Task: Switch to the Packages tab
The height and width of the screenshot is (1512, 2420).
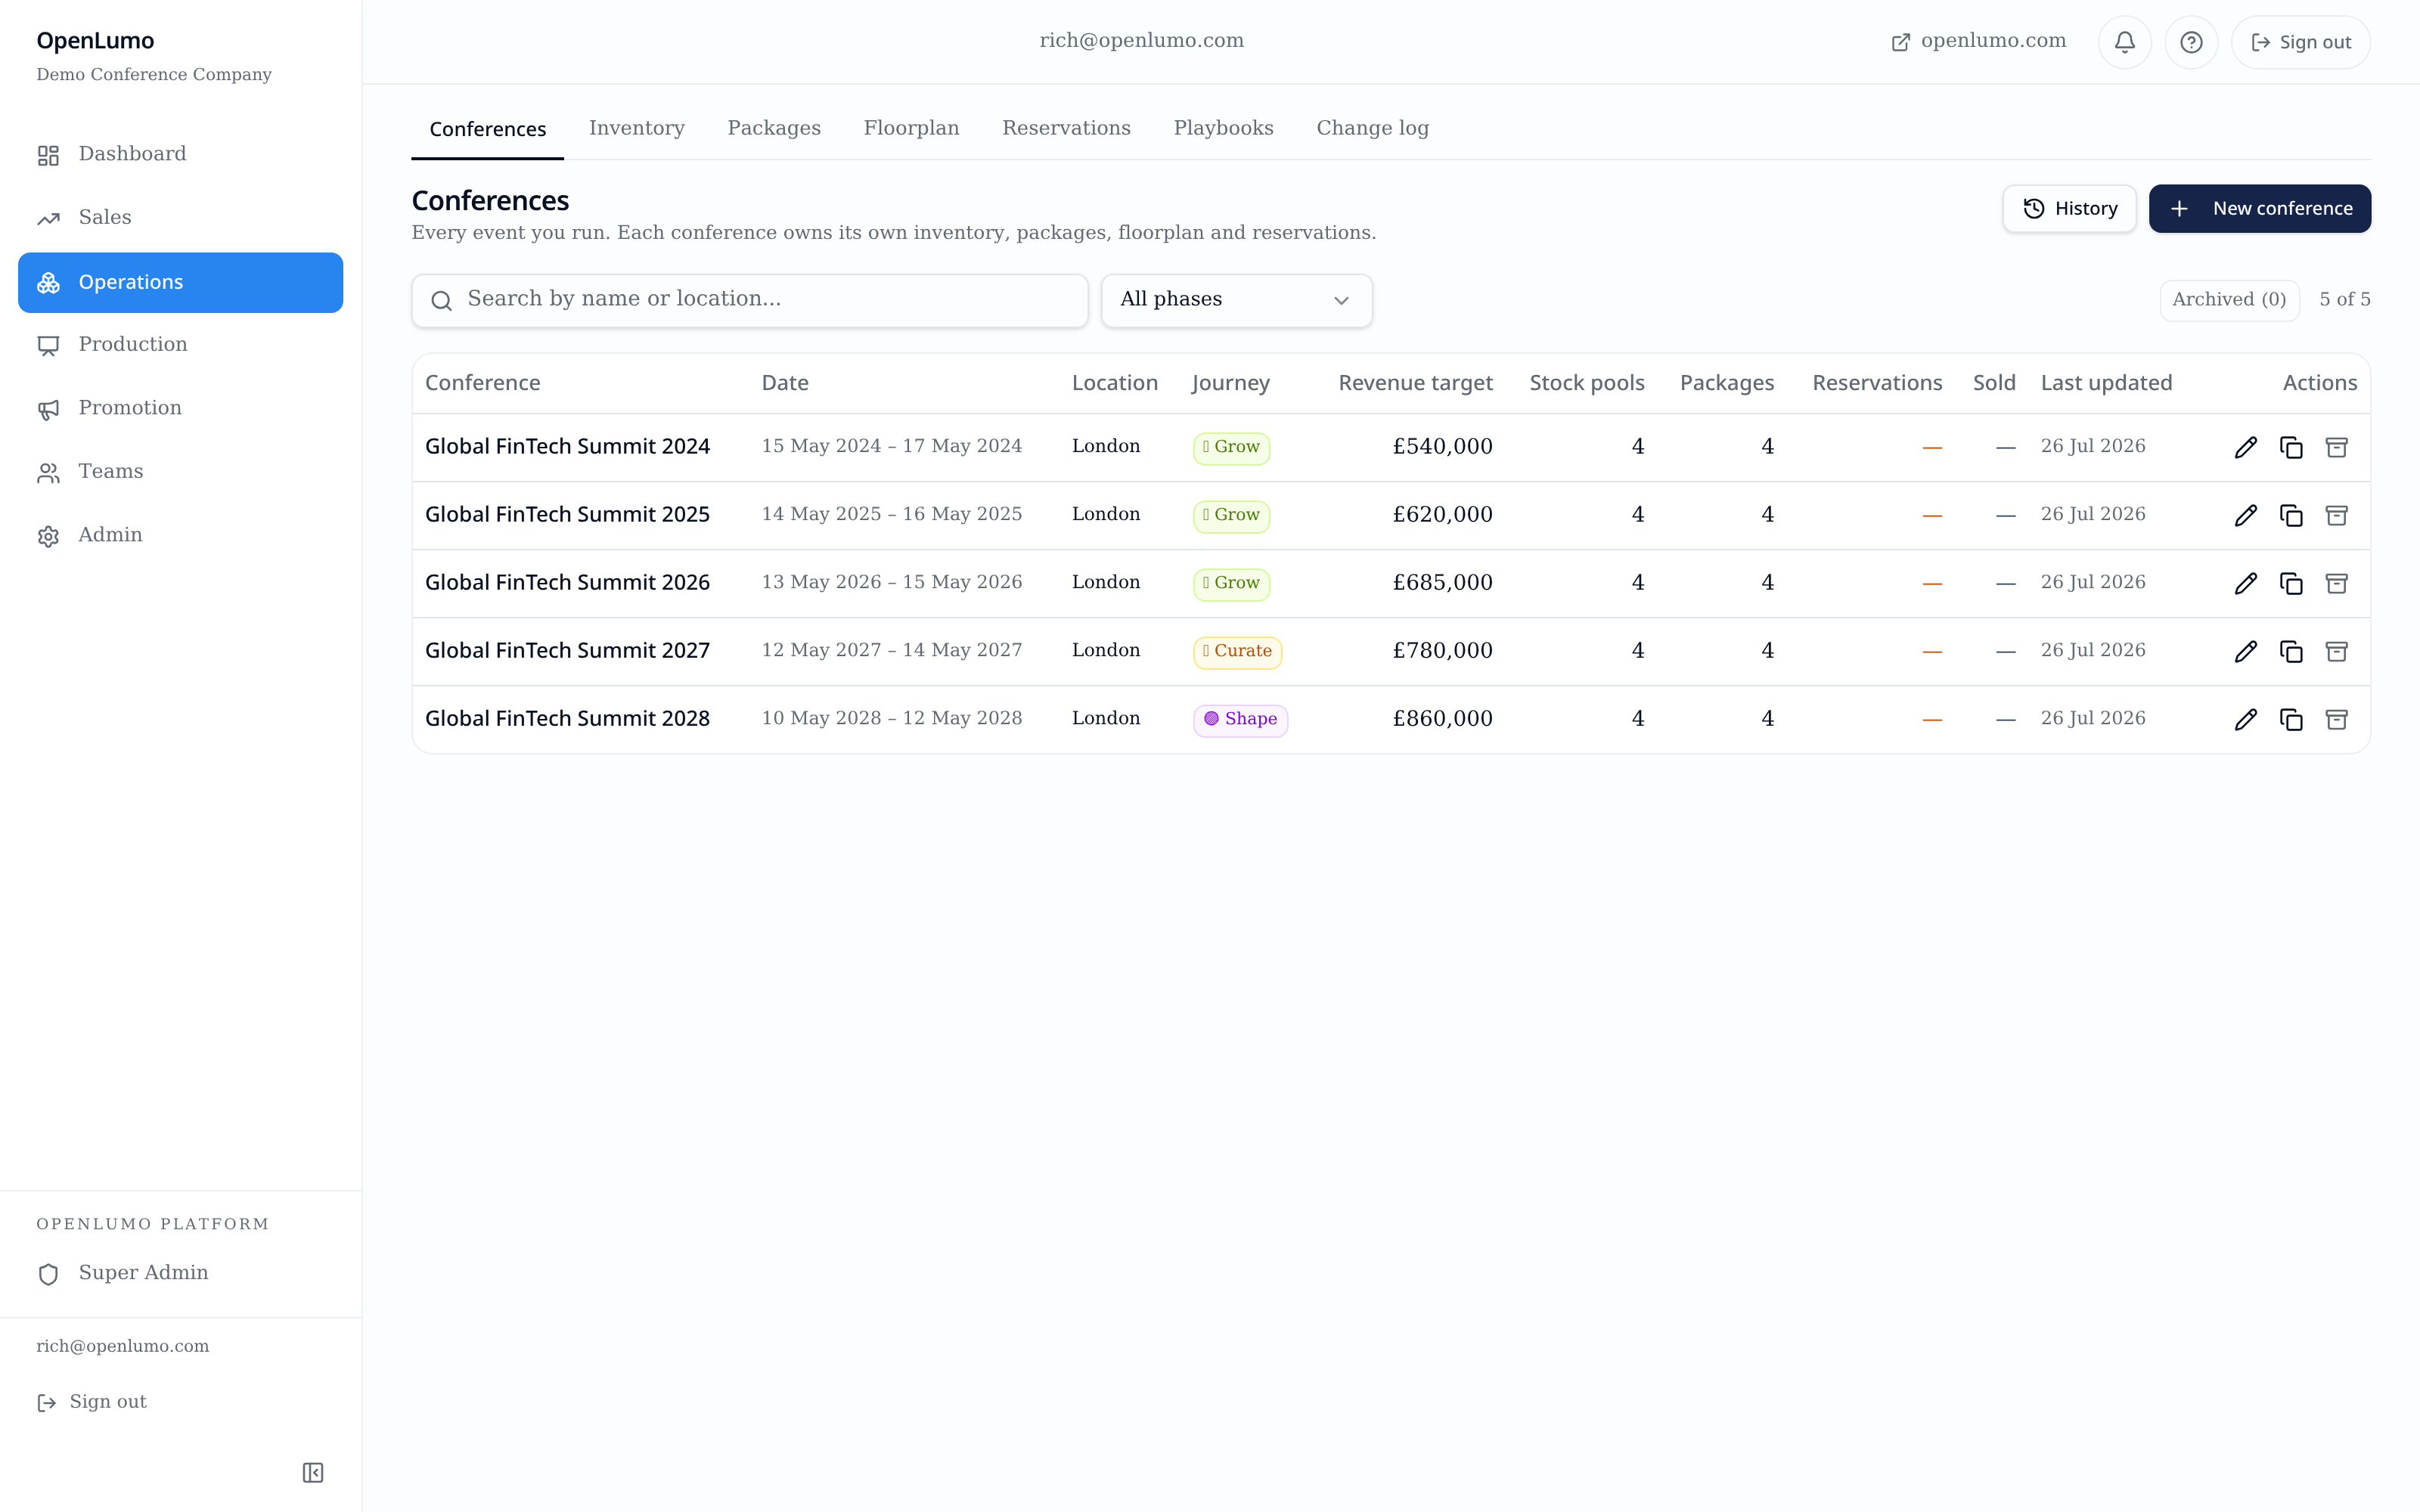Action: [x=774, y=128]
